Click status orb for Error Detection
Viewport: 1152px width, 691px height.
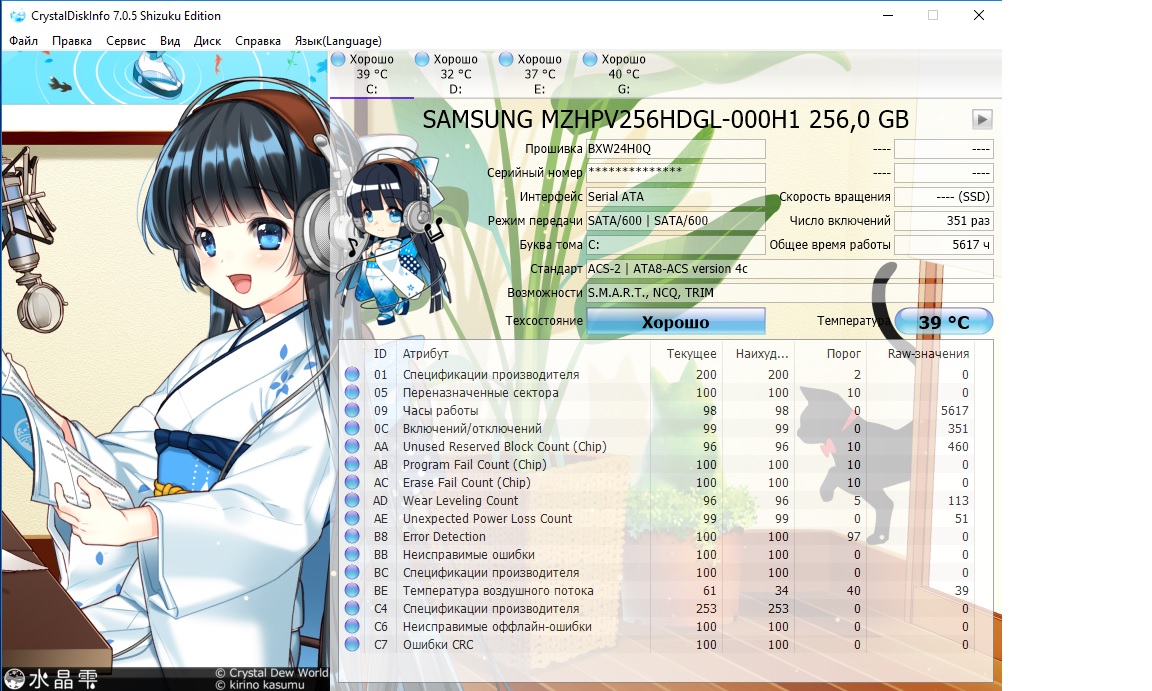353,537
